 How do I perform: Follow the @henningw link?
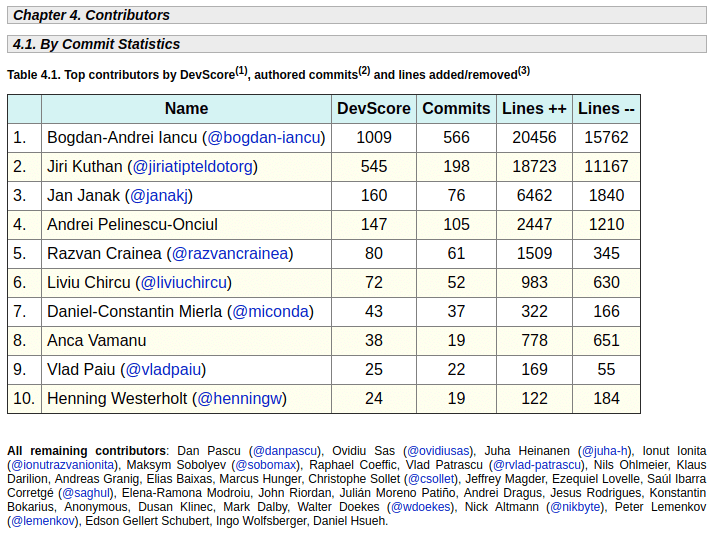(x=239, y=399)
